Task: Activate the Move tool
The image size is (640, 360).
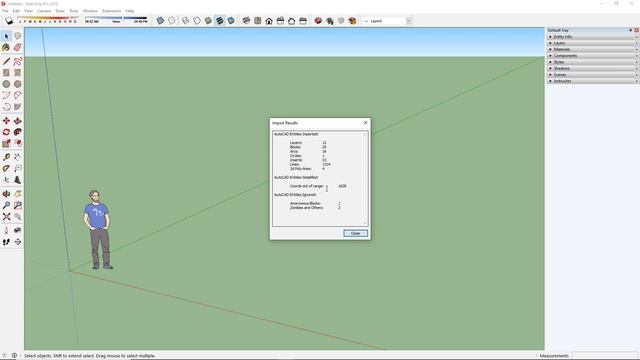Action: coord(6,121)
